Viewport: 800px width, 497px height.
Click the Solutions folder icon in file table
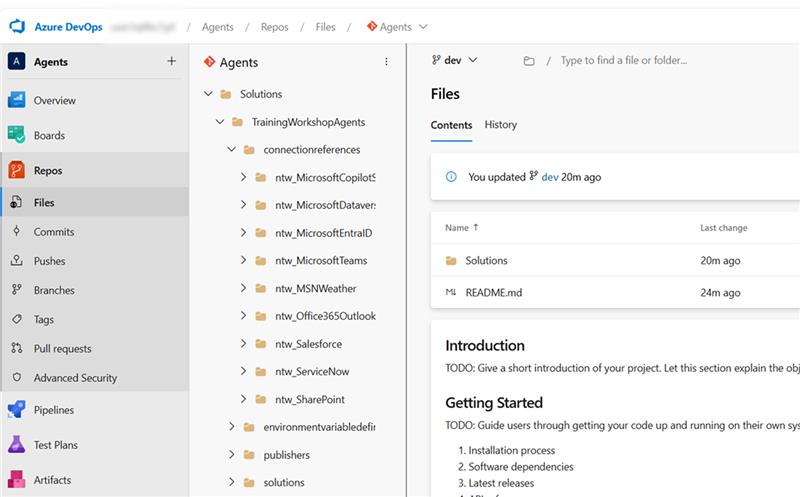[451, 261]
